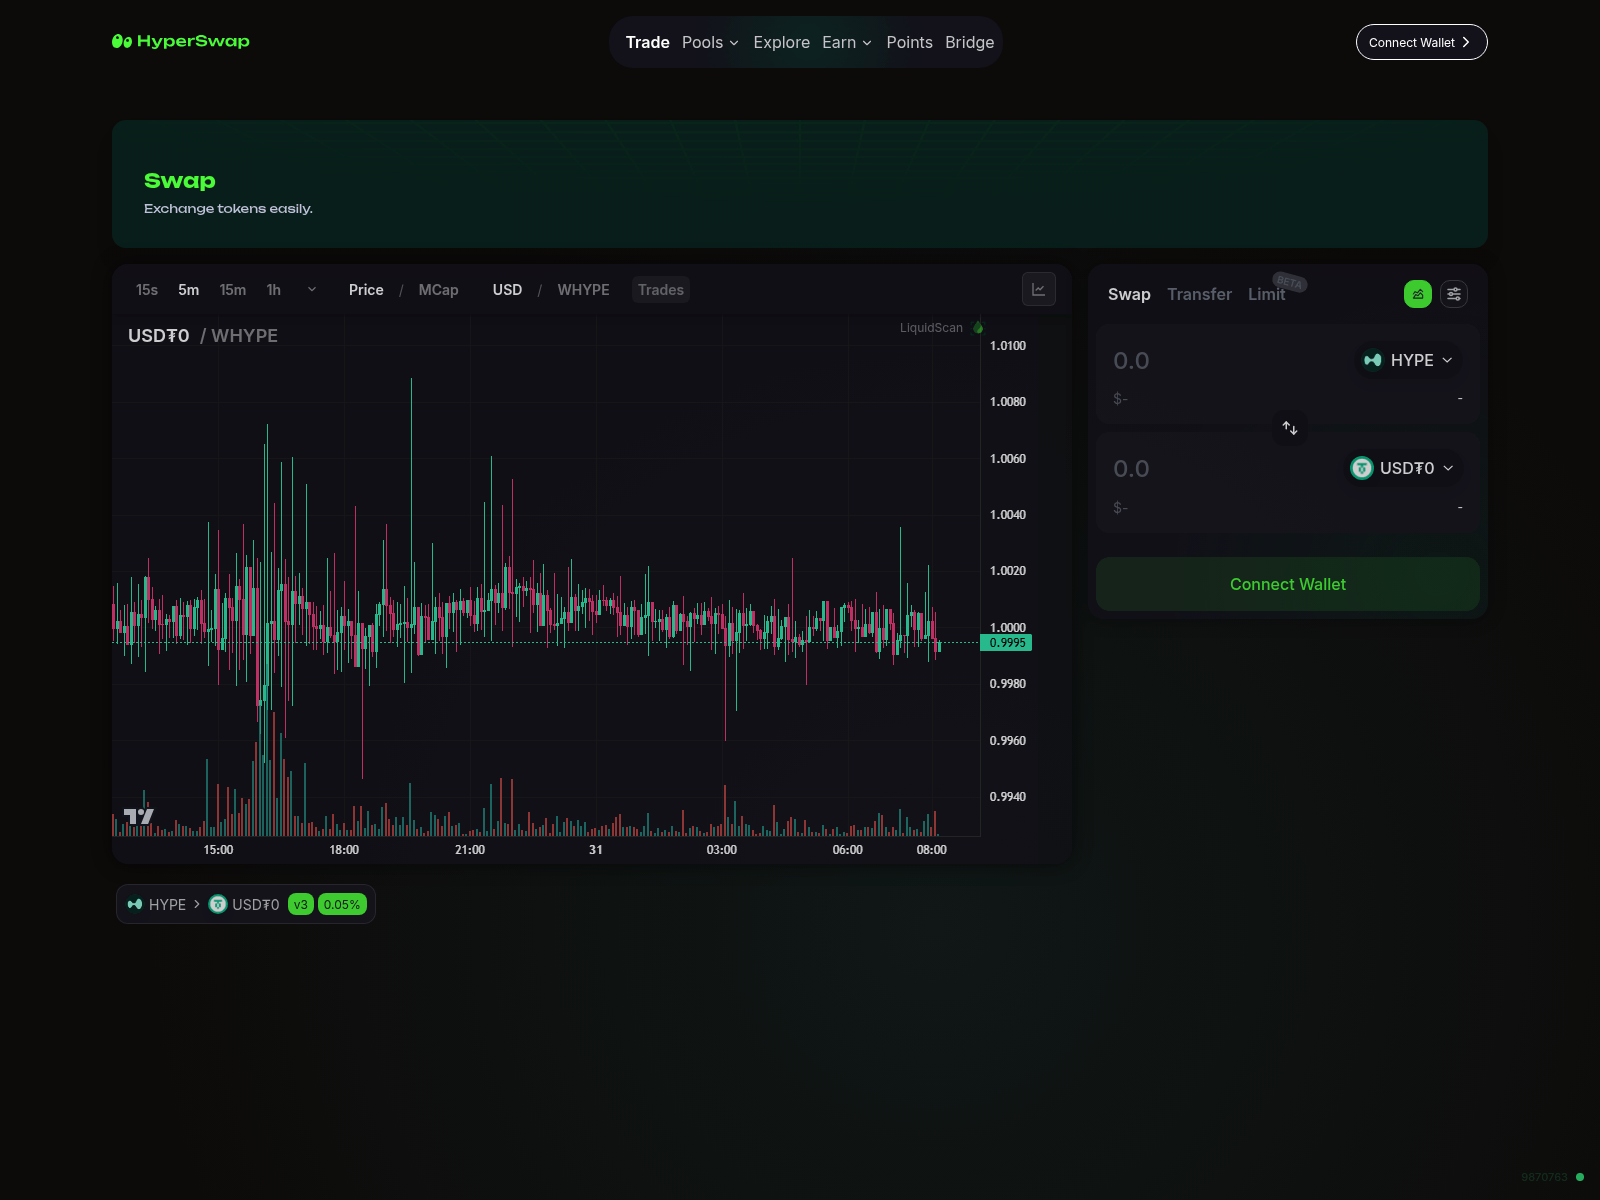Screen dimensions: 1600x1200
Task: Enable Trades view on the chart
Action: tap(660, 290)
